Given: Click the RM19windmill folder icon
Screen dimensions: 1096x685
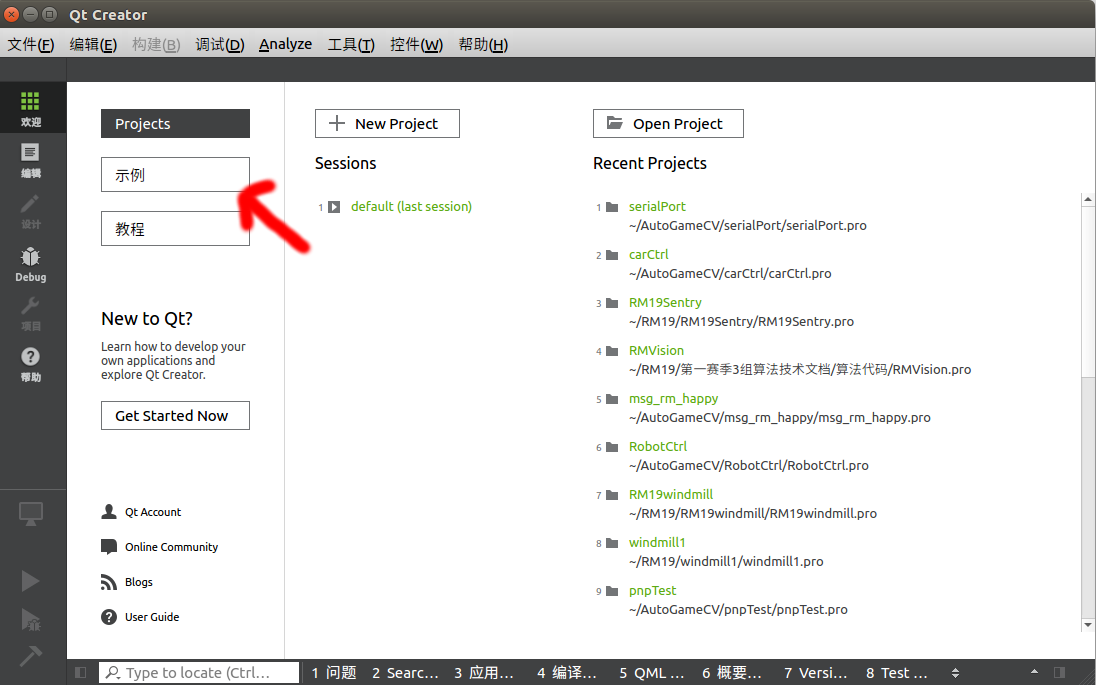Looking at the screenshot, I should (612, 495).
